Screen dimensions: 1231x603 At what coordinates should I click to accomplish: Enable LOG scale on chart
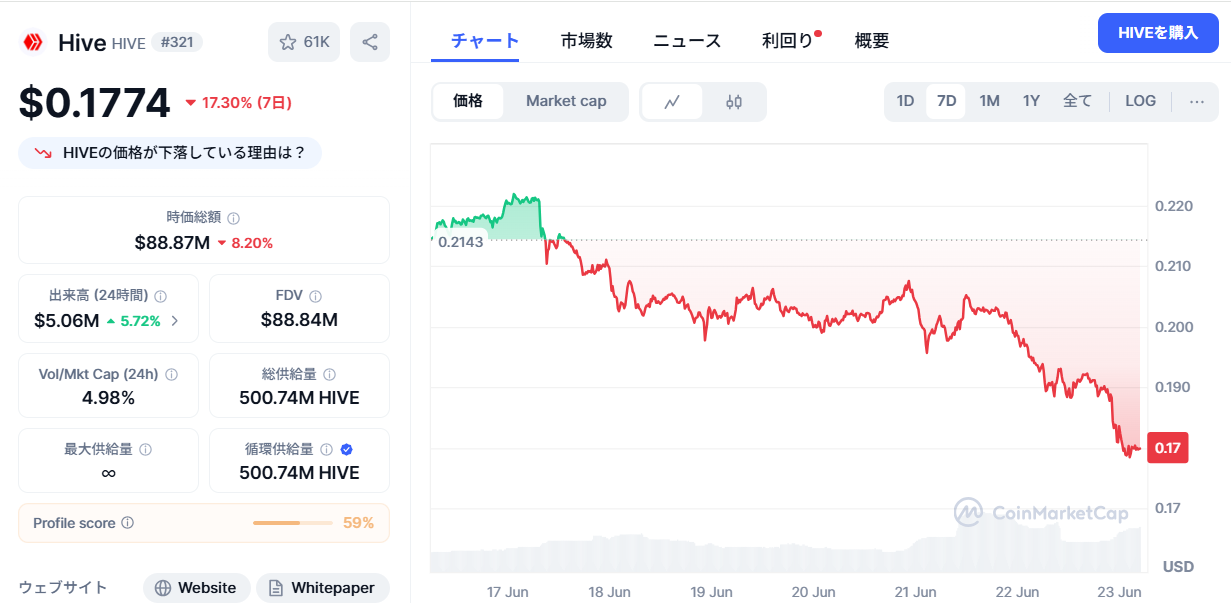pyautogui.click(x=1140, y=101)
